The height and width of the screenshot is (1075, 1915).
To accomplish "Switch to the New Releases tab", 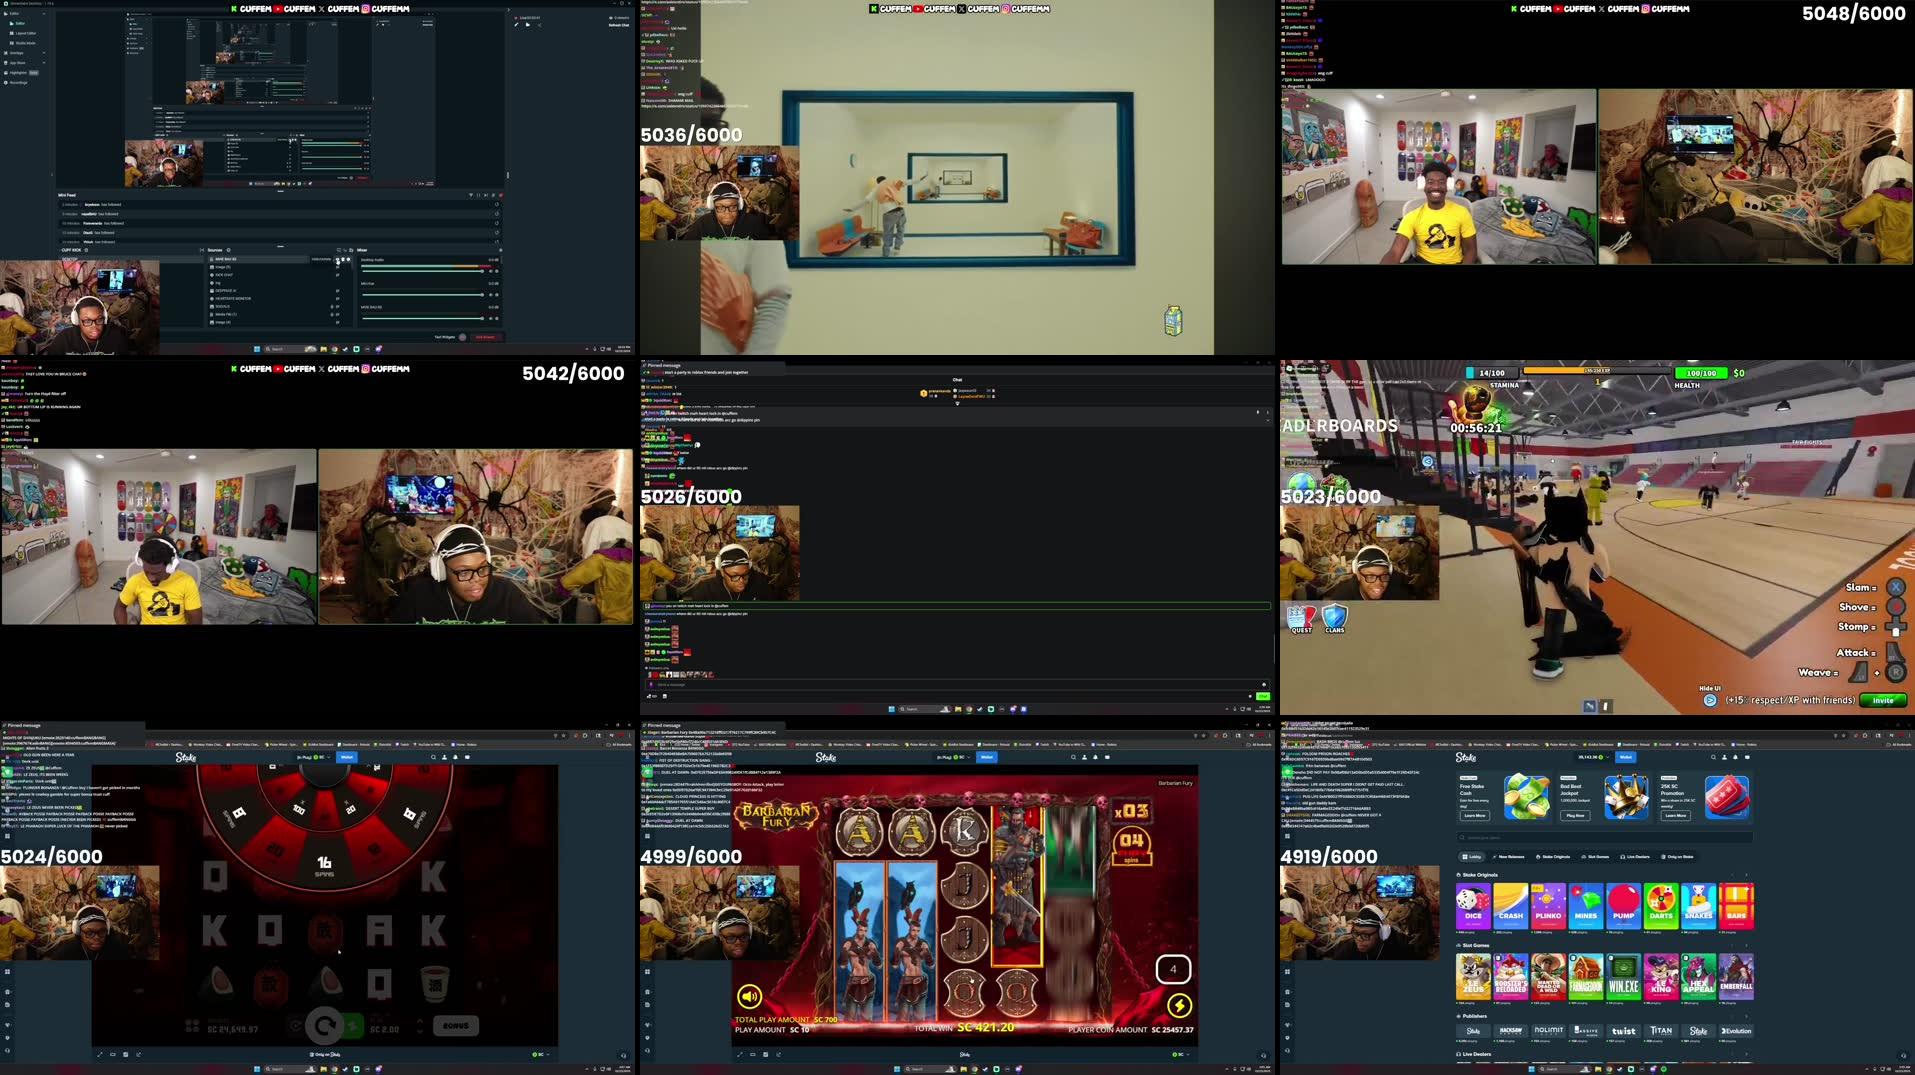I will coord(1509,857).
